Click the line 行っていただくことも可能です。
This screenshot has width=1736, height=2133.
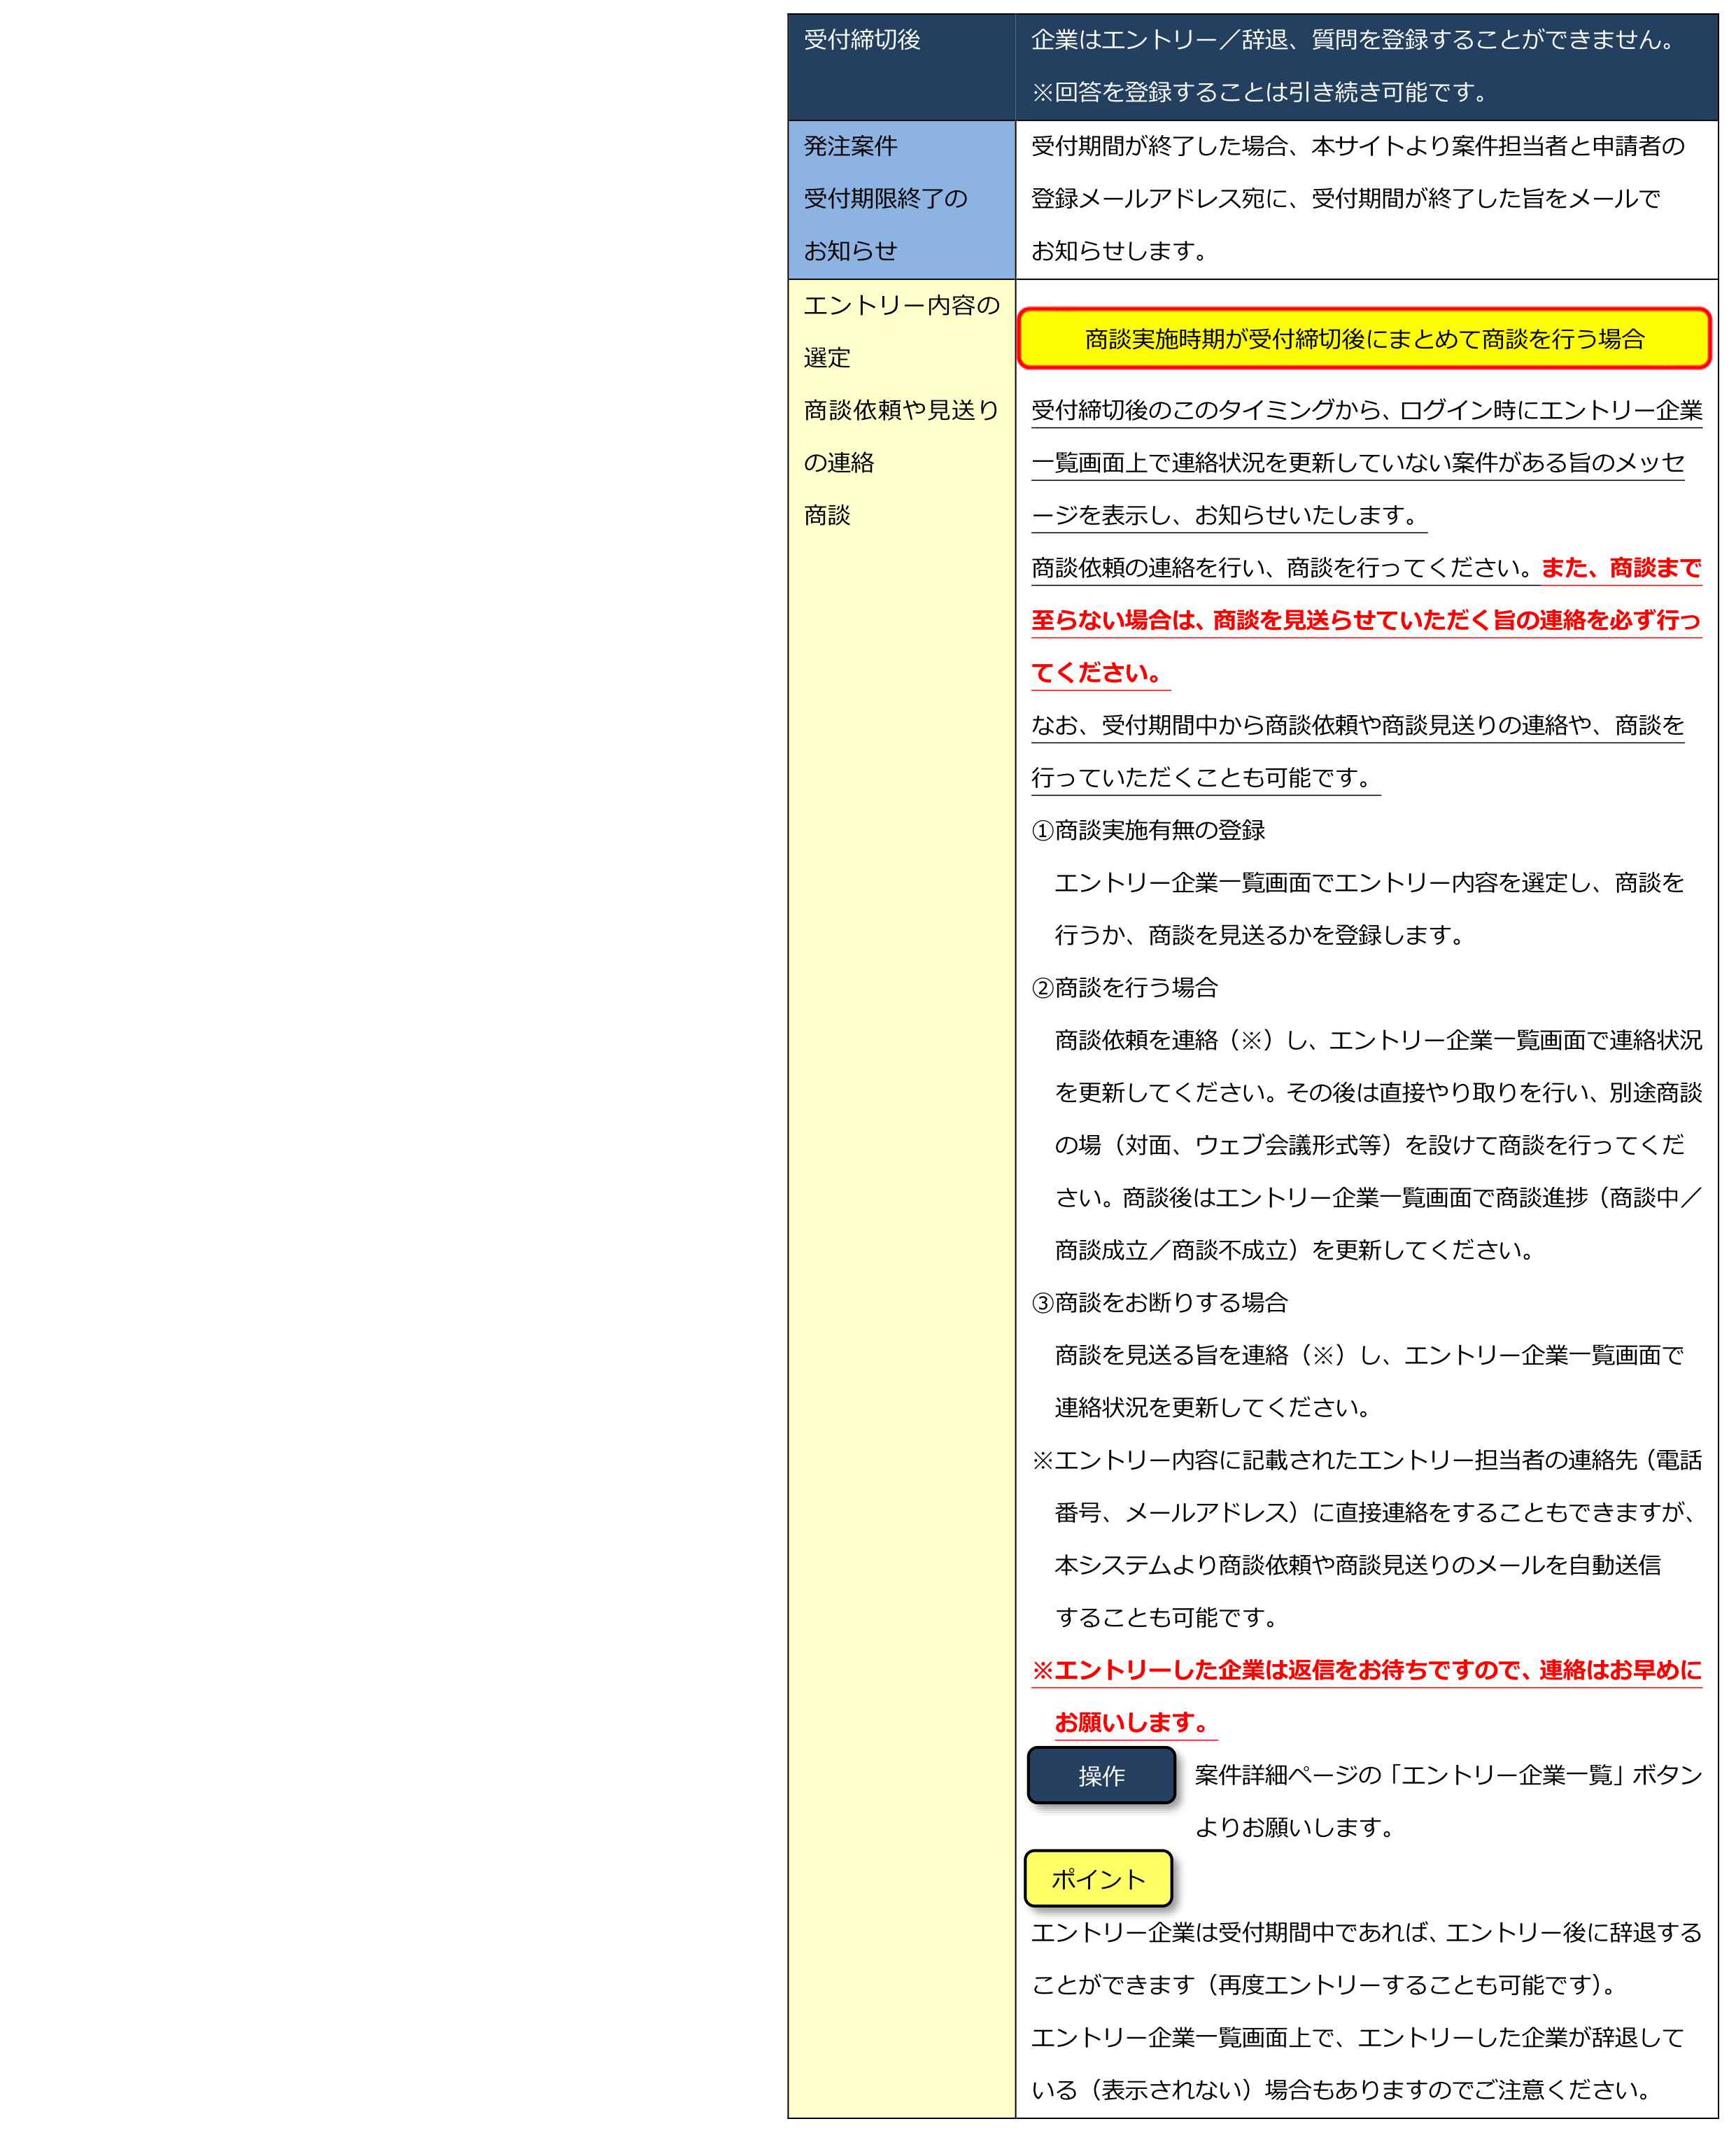pos(1206,778)
